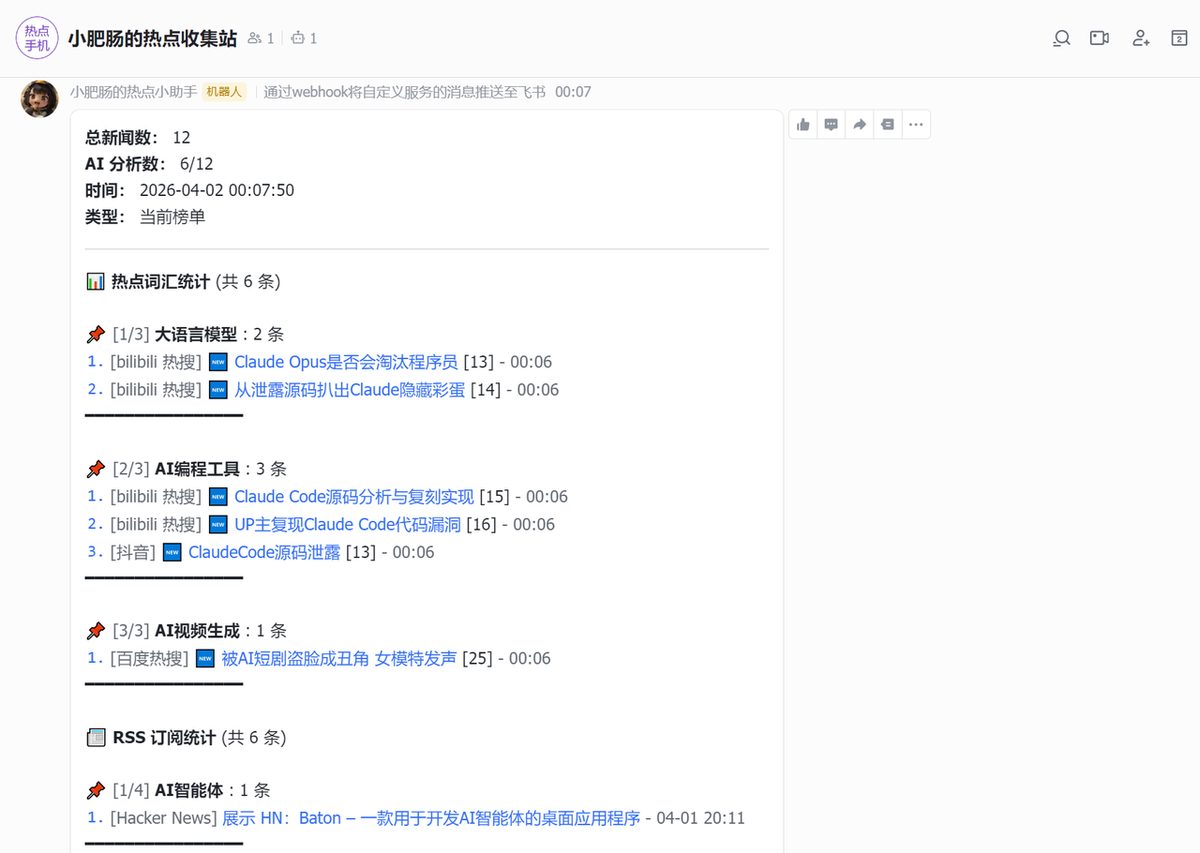Open the chat search icon
The height and width of the screenshot is (853, 1200).
coord(1062,38)
